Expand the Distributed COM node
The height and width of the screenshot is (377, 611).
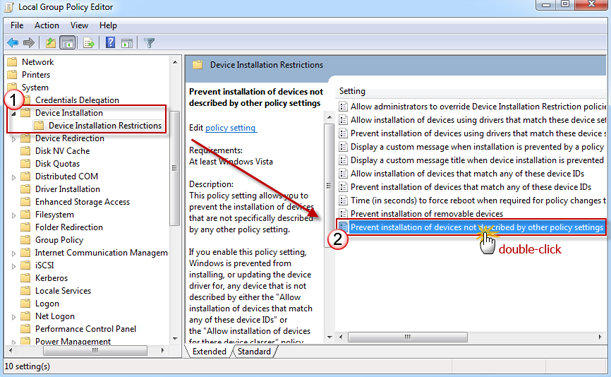coord(14,177)
